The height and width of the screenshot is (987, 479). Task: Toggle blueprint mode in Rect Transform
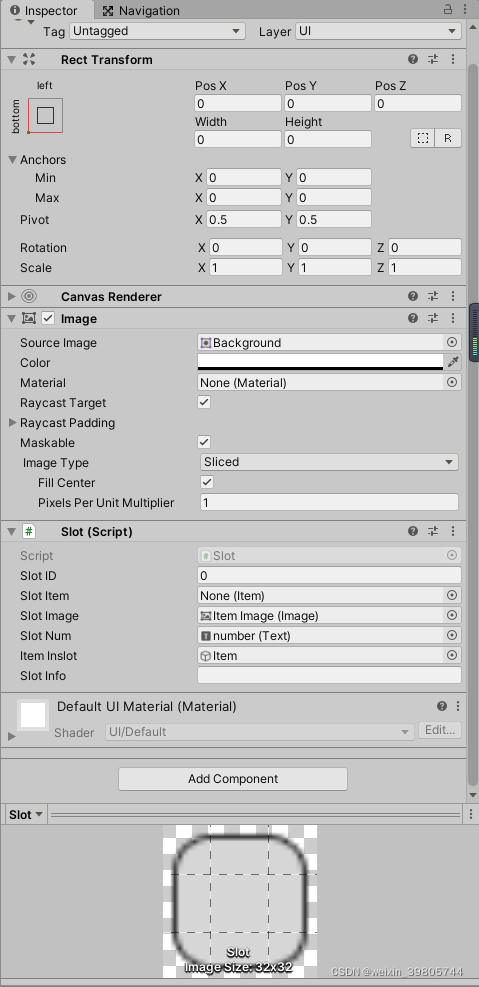pos(423,138)
